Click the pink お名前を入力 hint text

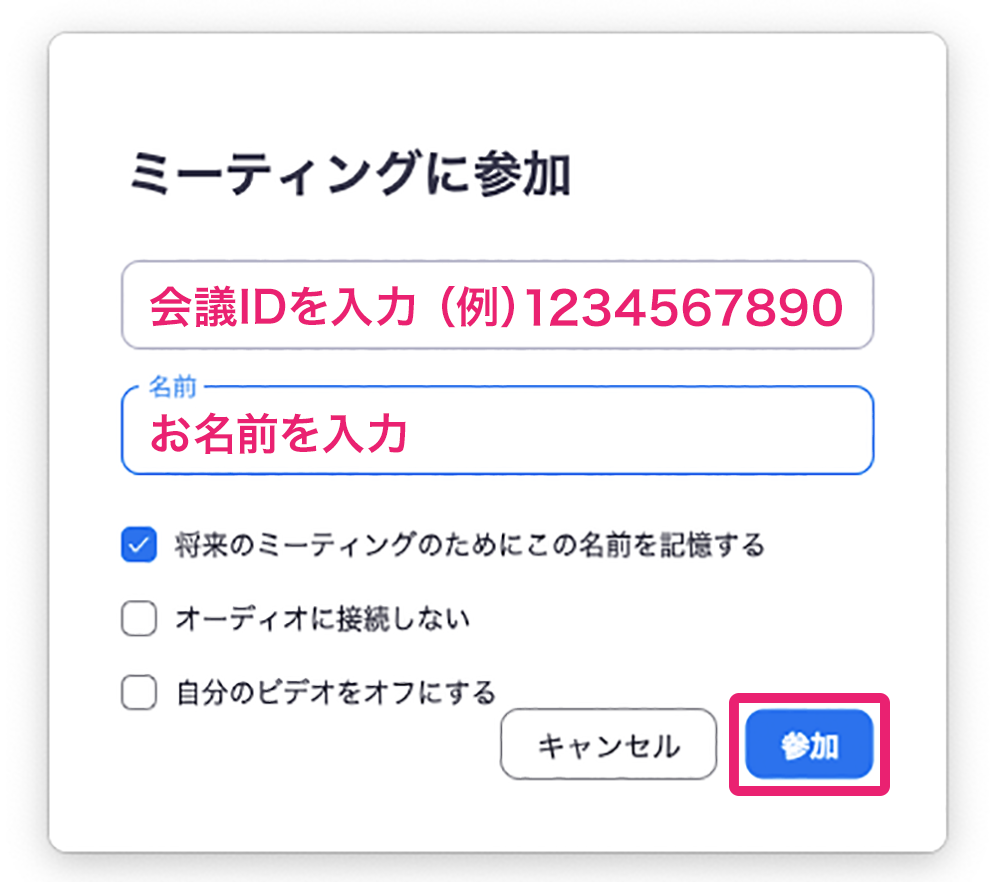pos(278,435)
